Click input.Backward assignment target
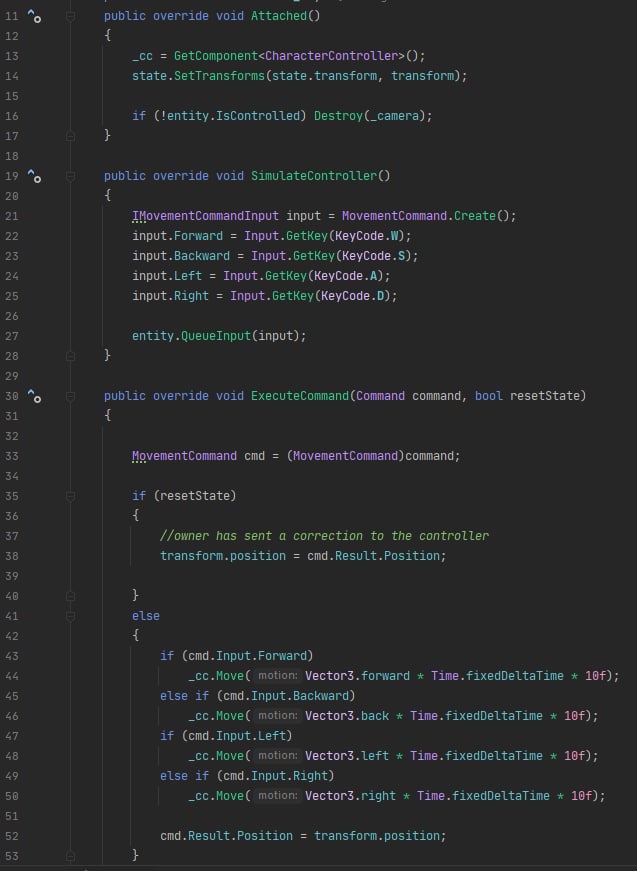This screenshot has width=637, height=871. tap(181, 256)
